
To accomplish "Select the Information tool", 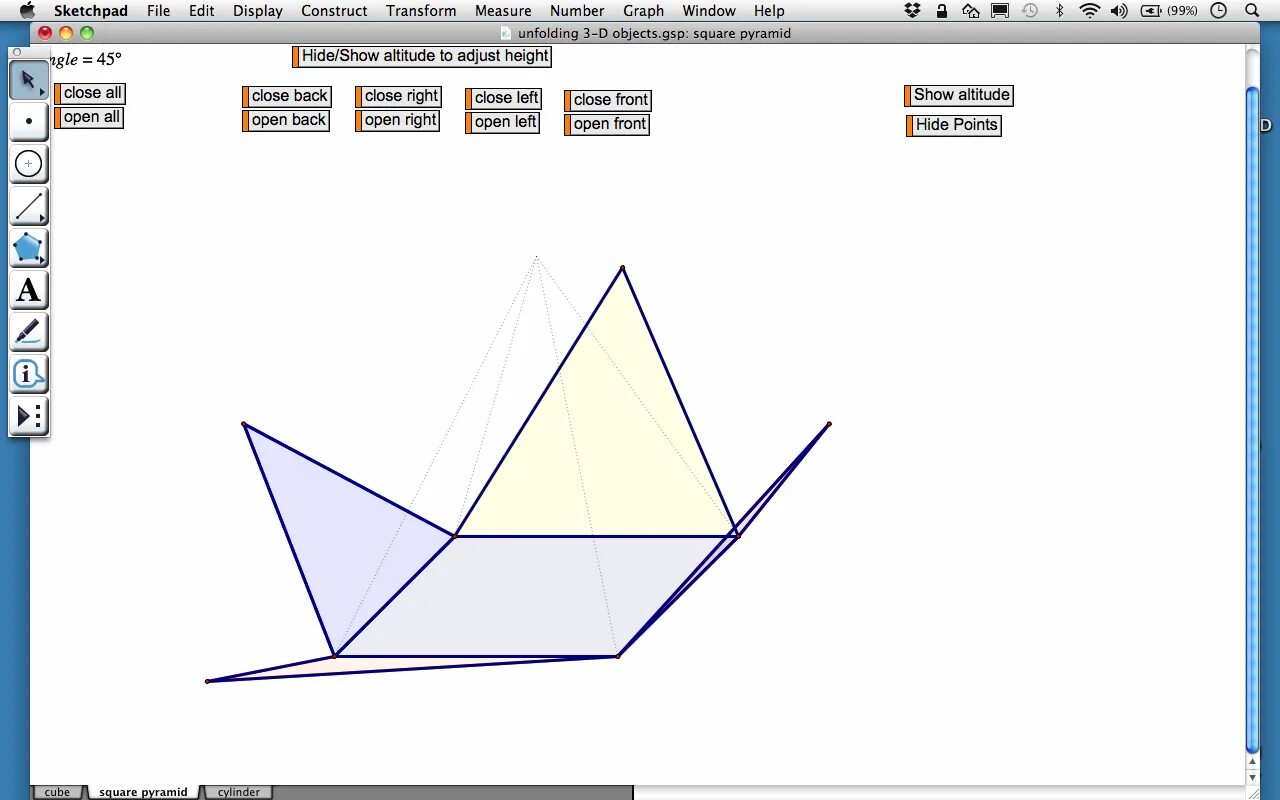I will pos(29,374).
